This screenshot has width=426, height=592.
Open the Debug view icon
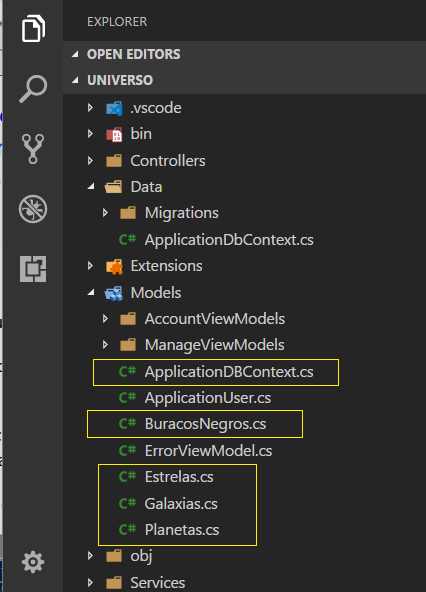(33, 209)
